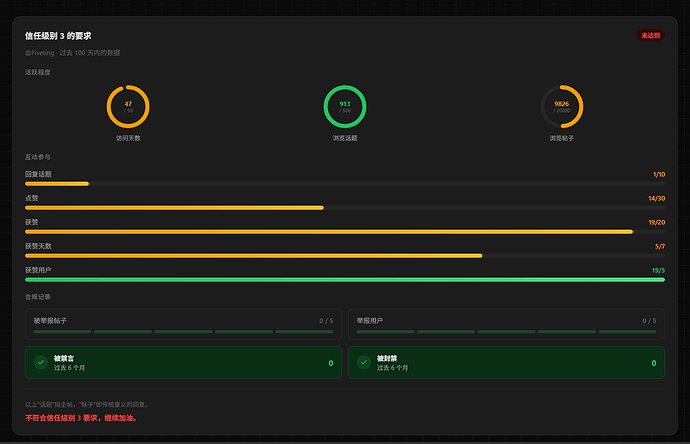690x444 pixels.
Task: Click the 获赞 row label
Action: coord(32,222)
